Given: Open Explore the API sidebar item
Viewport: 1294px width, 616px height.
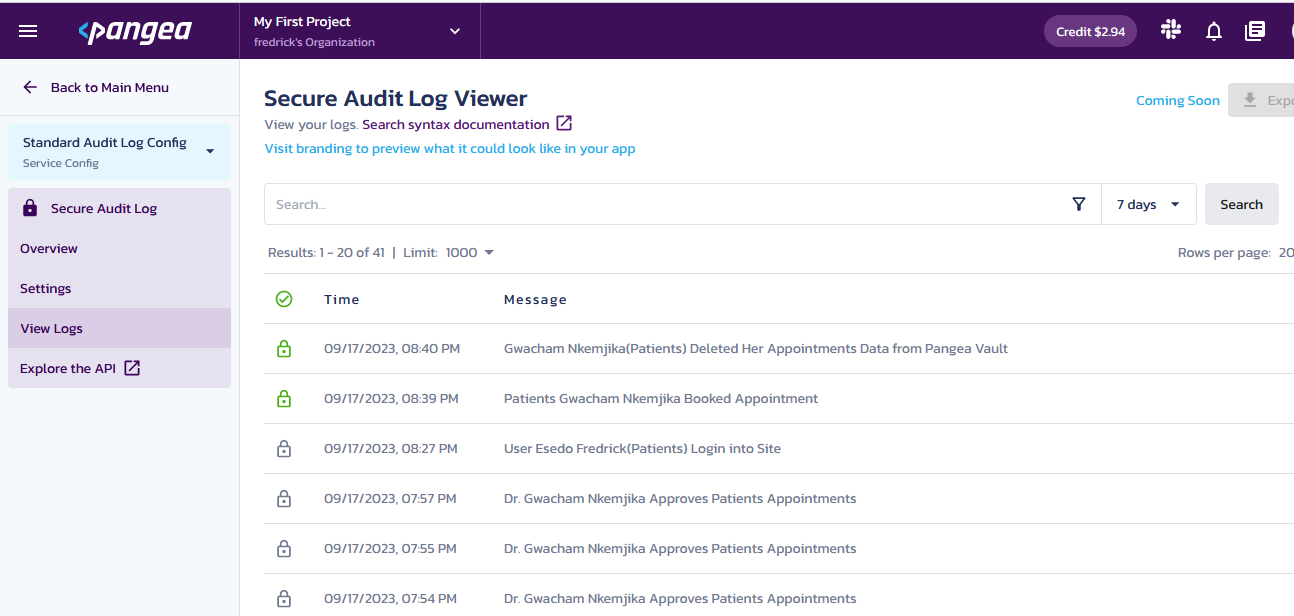Looking at the screenshot, I should click(119, 368).
